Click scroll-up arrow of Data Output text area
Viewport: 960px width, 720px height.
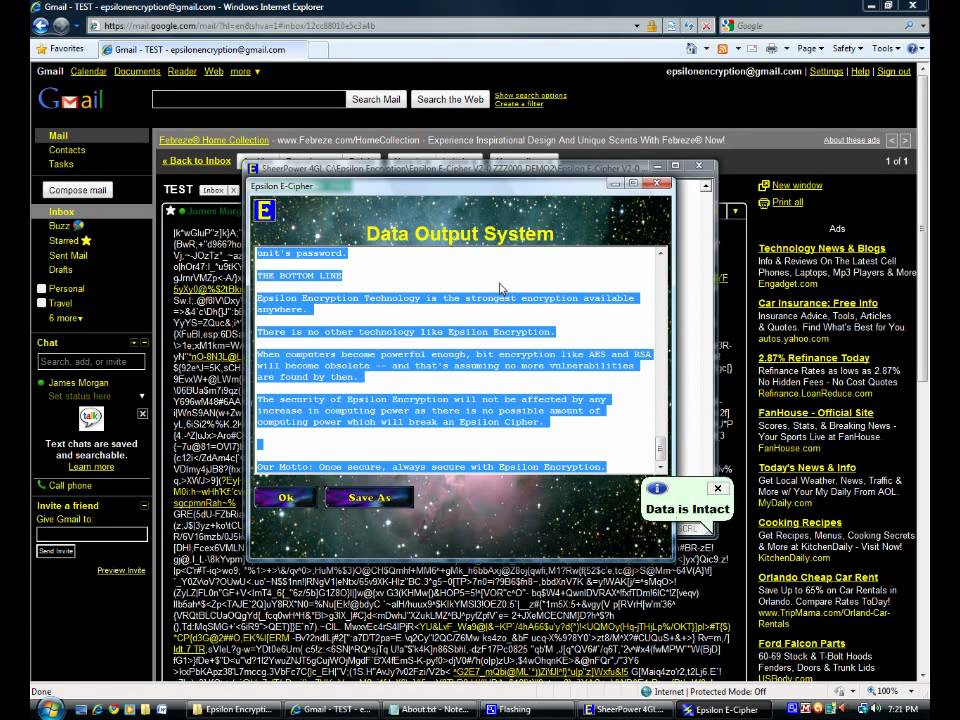point(660,253)
